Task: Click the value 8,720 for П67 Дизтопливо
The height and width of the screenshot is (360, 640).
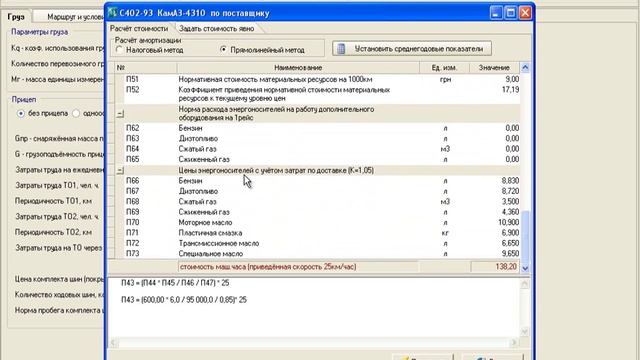Action: click(510, 191)
